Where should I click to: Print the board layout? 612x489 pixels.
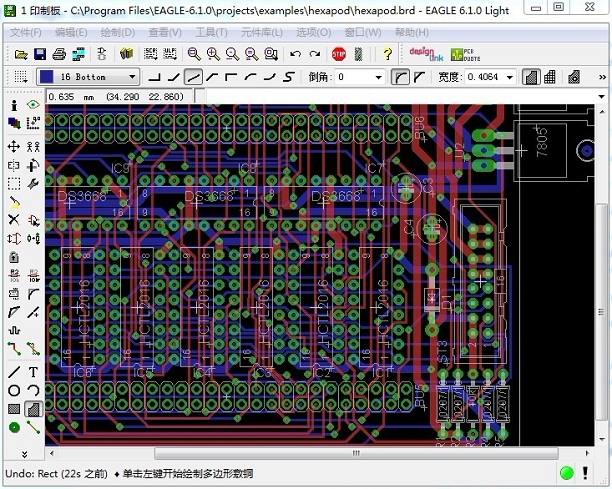[59, 54]
